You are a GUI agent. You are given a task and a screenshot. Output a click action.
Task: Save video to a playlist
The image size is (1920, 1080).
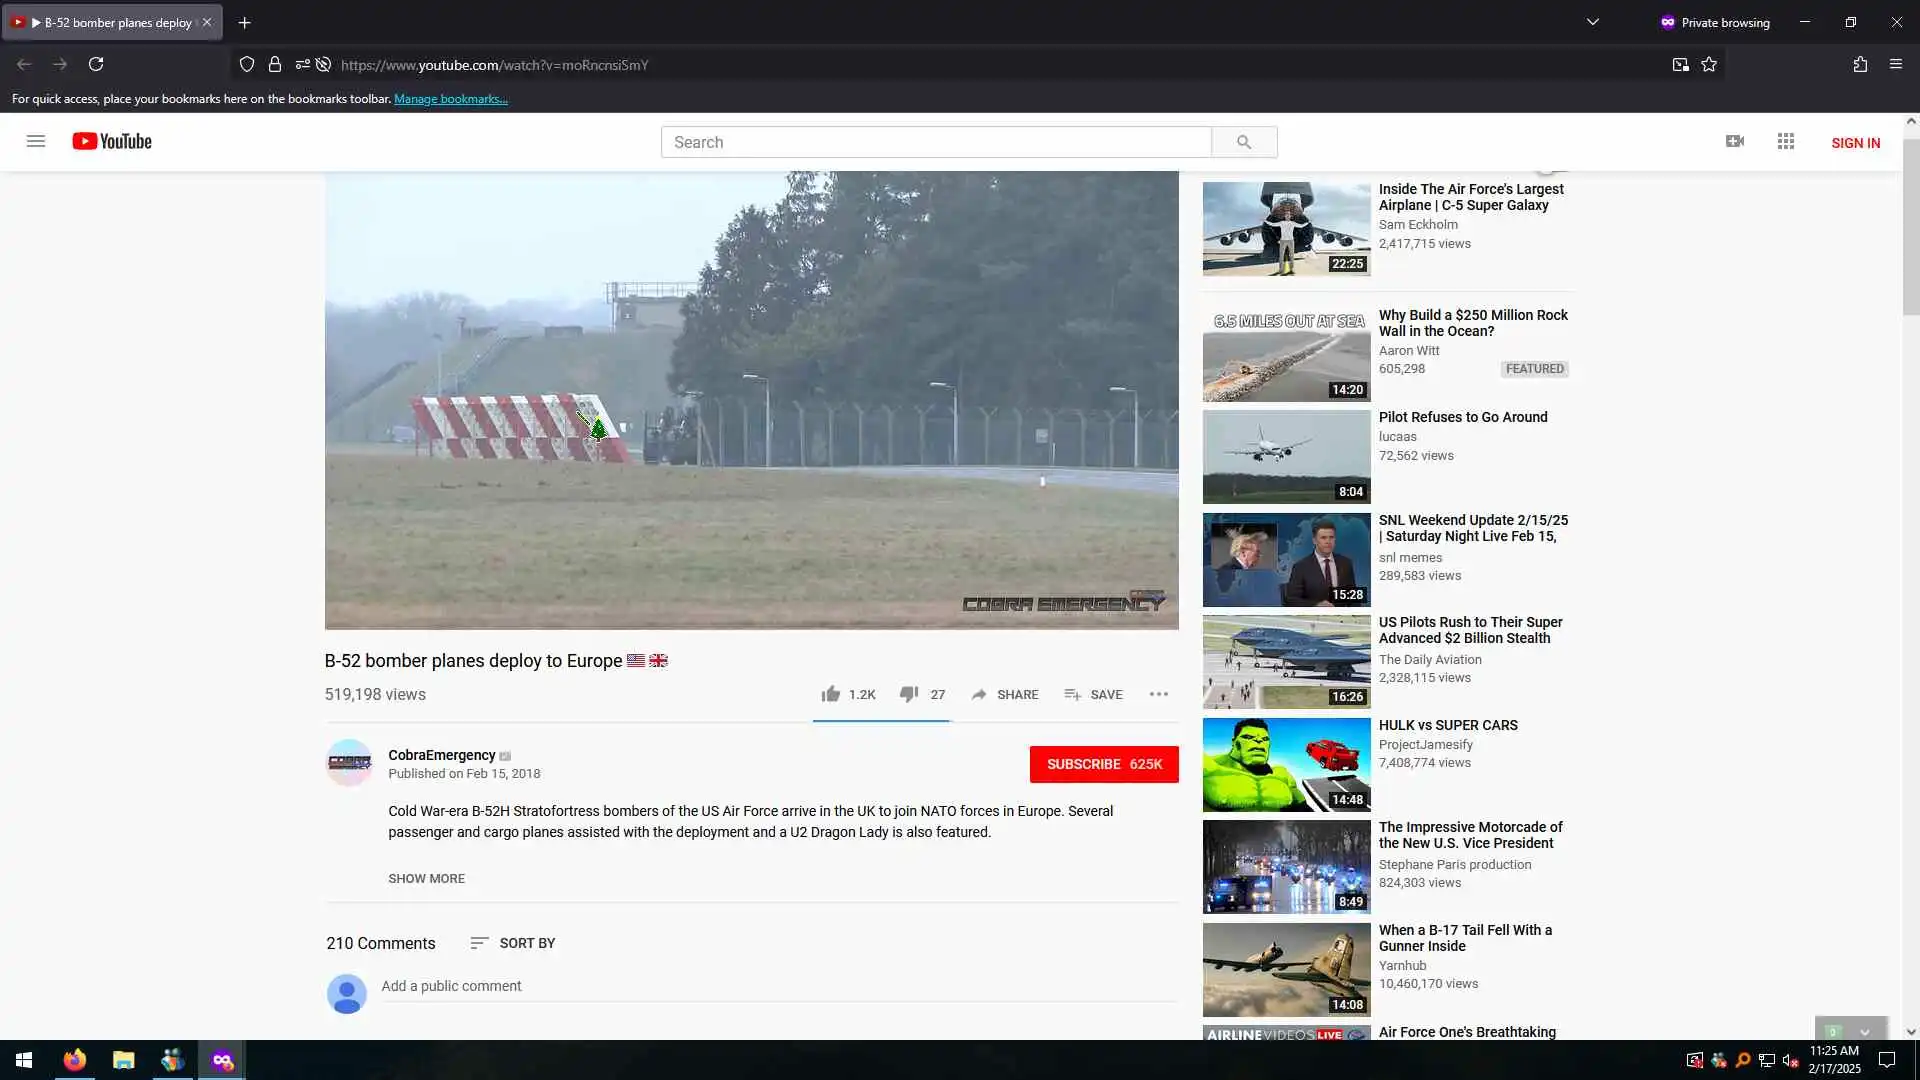click(x=1093, y=694)
